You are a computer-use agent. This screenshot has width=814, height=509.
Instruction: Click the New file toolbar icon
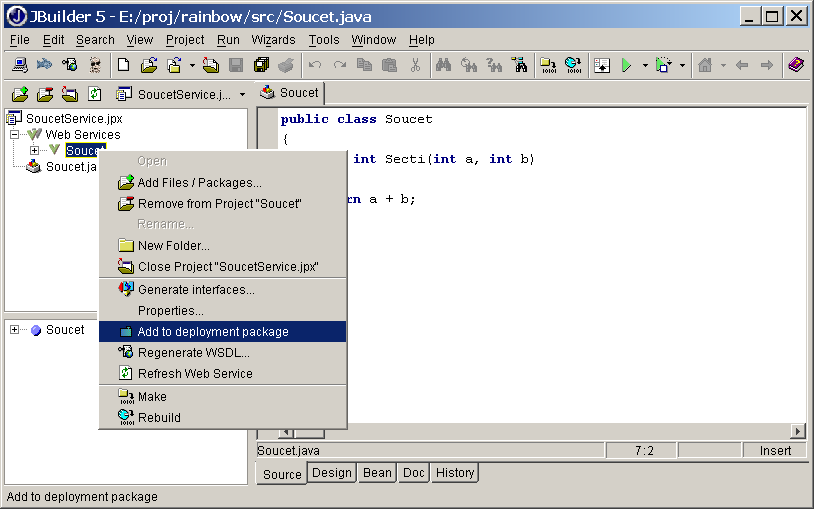tap(123, 65)
